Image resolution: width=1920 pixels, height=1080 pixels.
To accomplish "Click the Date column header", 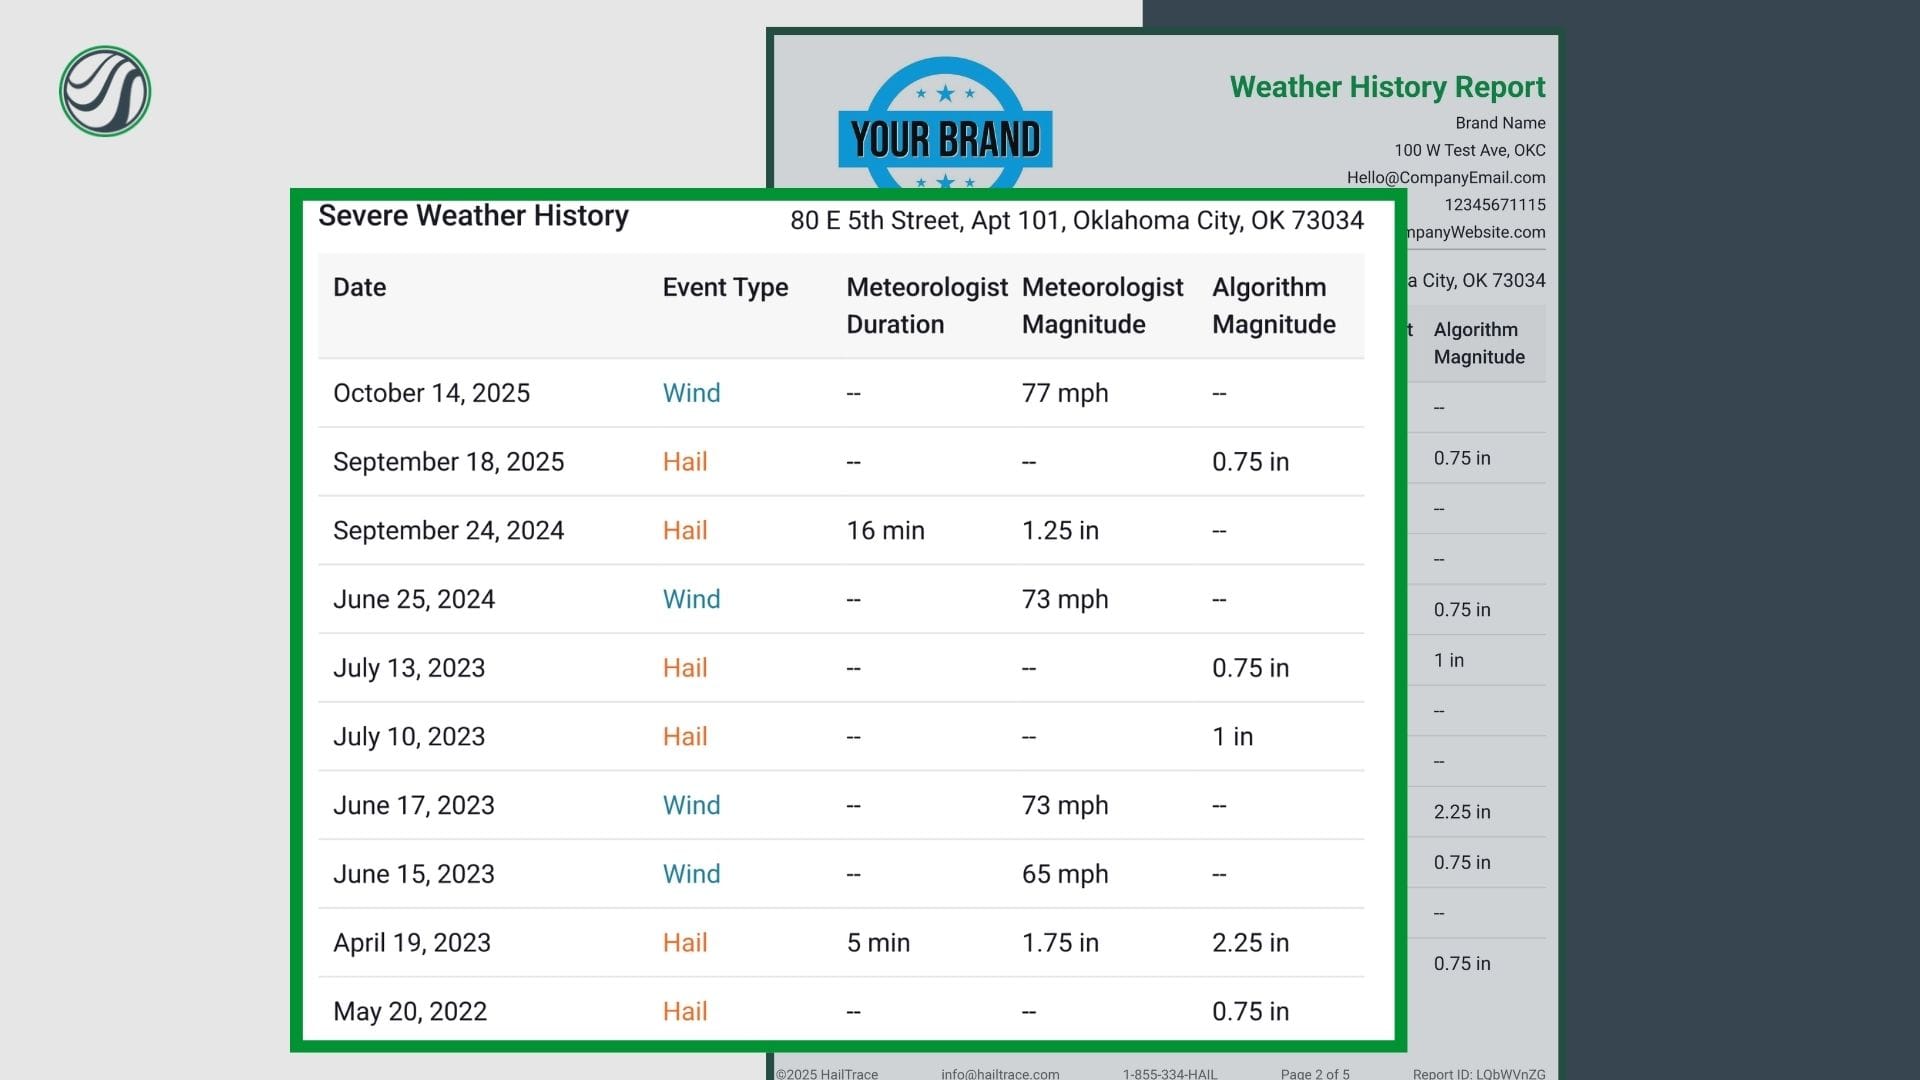I will [358, 287].
